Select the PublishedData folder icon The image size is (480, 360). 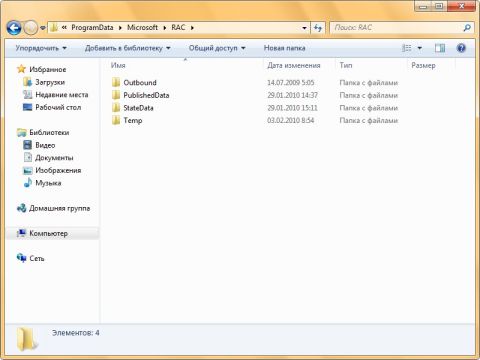(116, 95)
